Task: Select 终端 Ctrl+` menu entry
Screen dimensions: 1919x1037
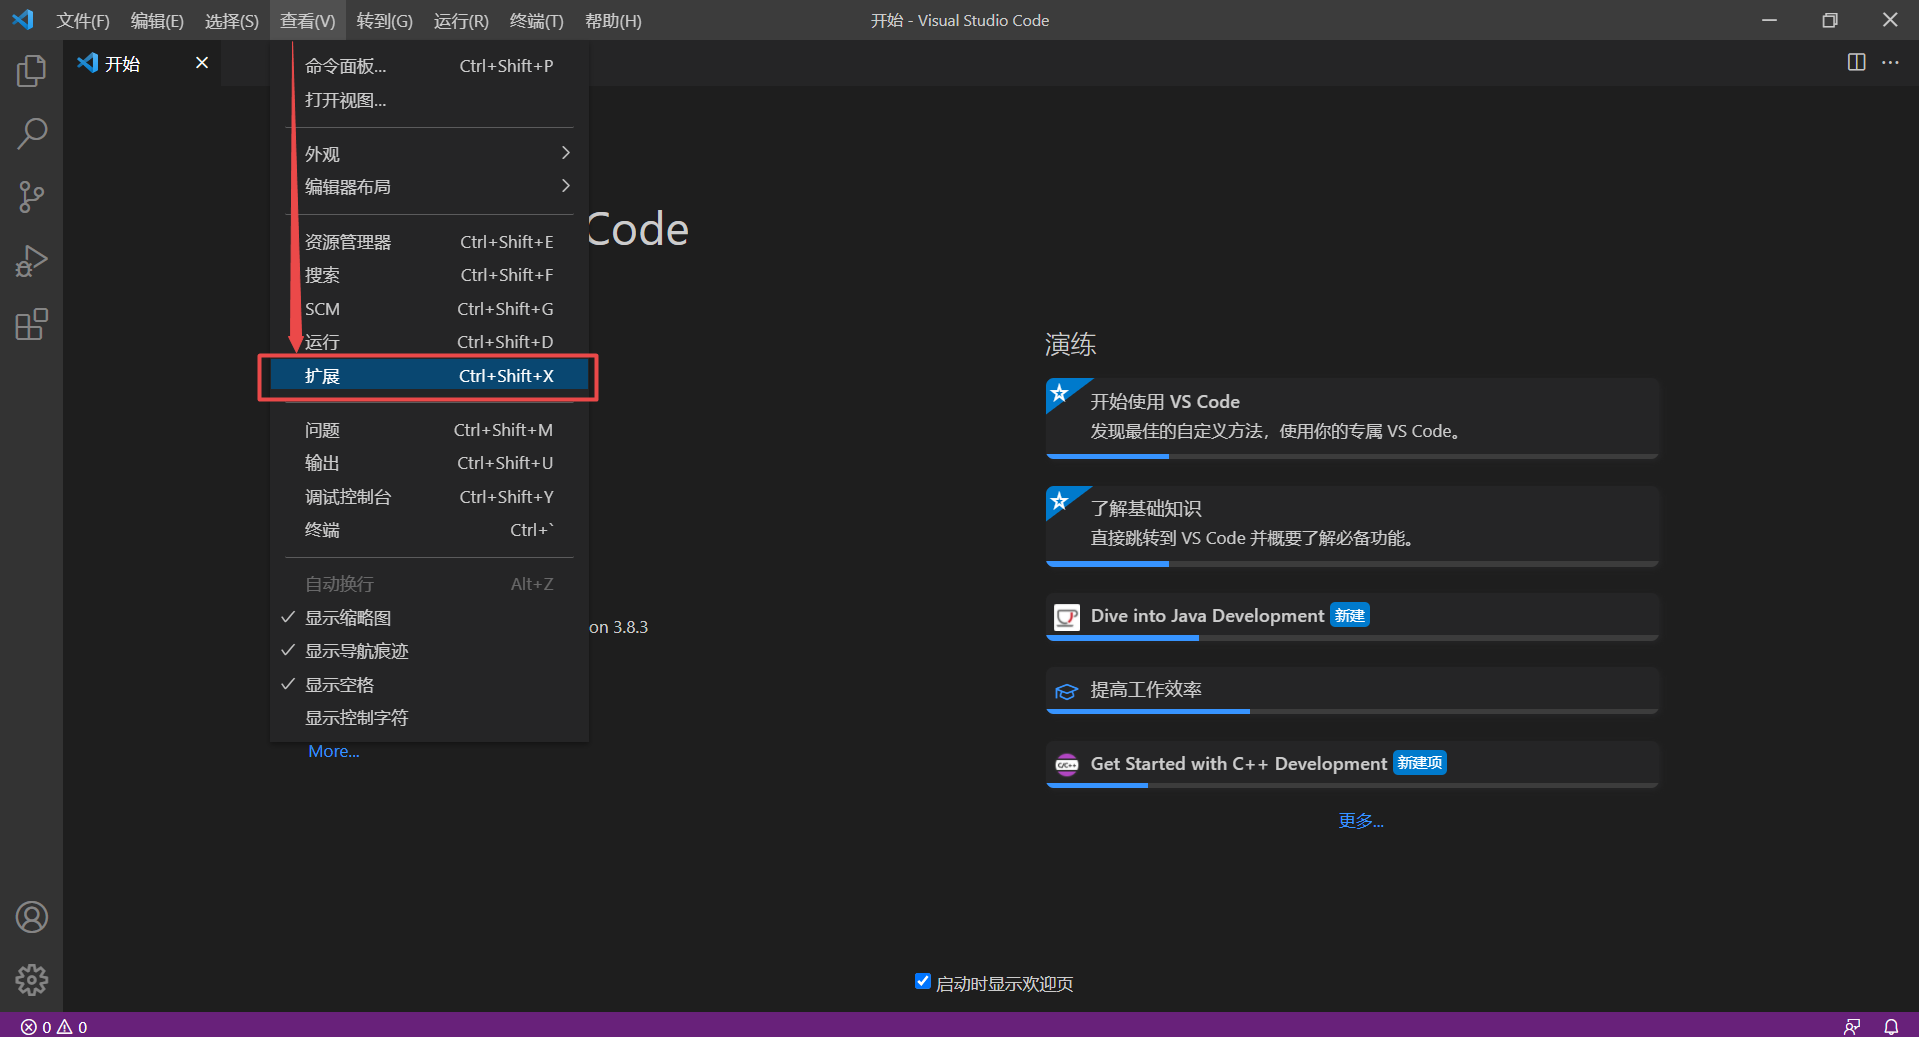Action: pos(429,530)
